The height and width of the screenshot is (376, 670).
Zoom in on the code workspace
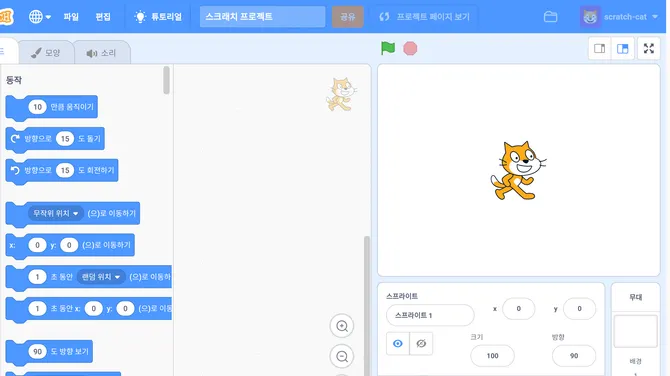coord(342,326)
